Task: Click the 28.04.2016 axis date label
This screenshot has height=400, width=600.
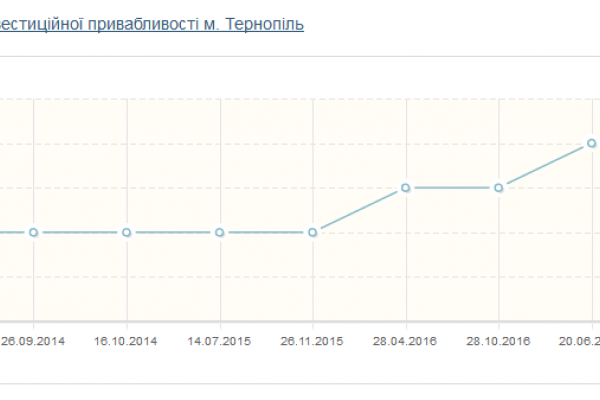Action: 405,341
